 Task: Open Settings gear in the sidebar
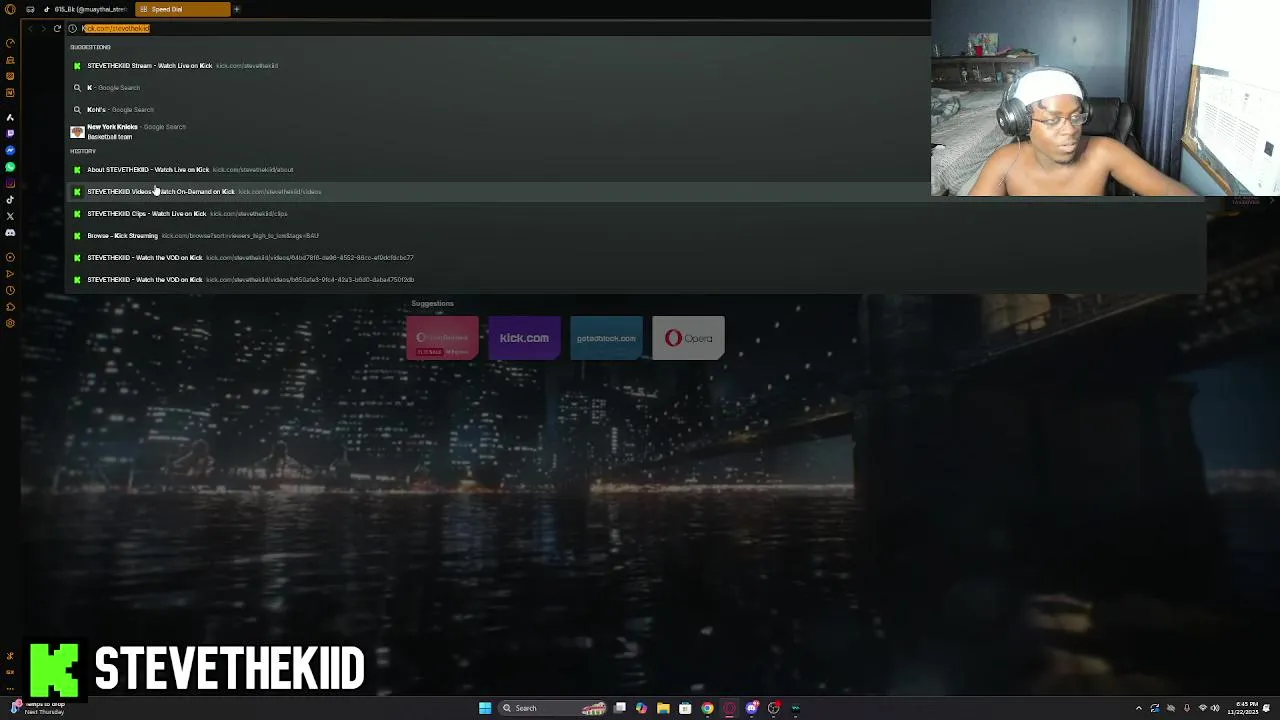pyautogui.click(x=10, y=323)
